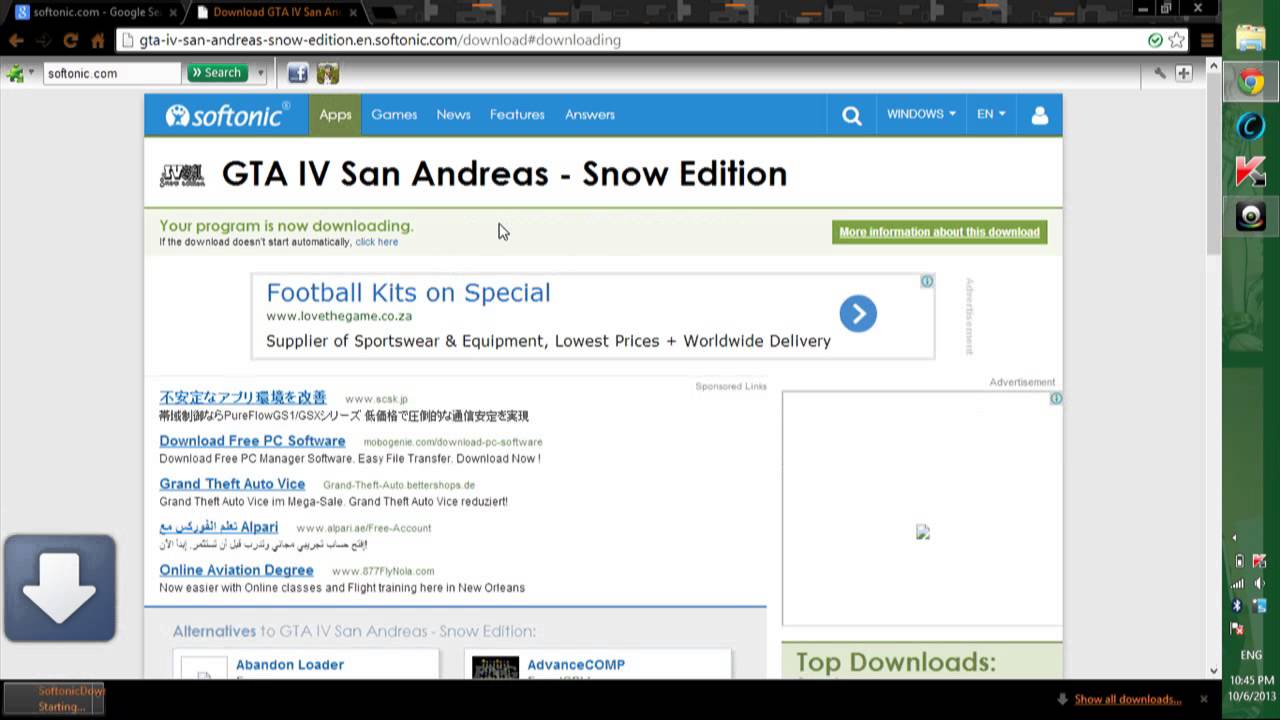Viewport: 1280px width, 720px height.
Task: Reload the page with the refresh icon
Action: (x=70, y=41)
